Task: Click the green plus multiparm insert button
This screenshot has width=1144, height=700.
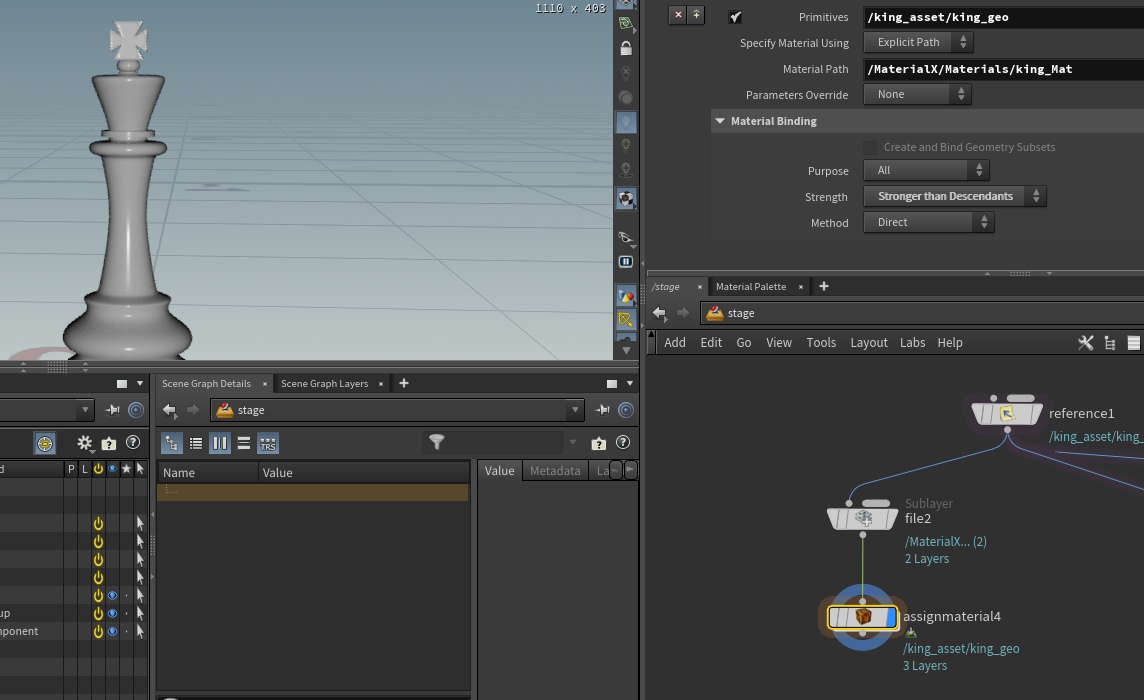Action: click(696, 15)
